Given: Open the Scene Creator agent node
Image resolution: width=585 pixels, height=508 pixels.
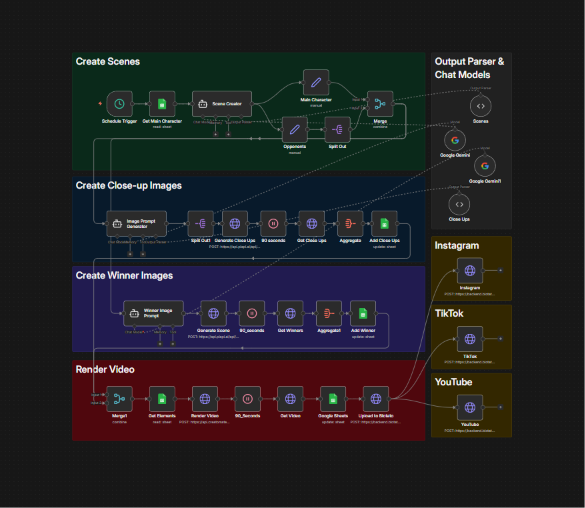Looking at the screenshot, I should [222, 104].
